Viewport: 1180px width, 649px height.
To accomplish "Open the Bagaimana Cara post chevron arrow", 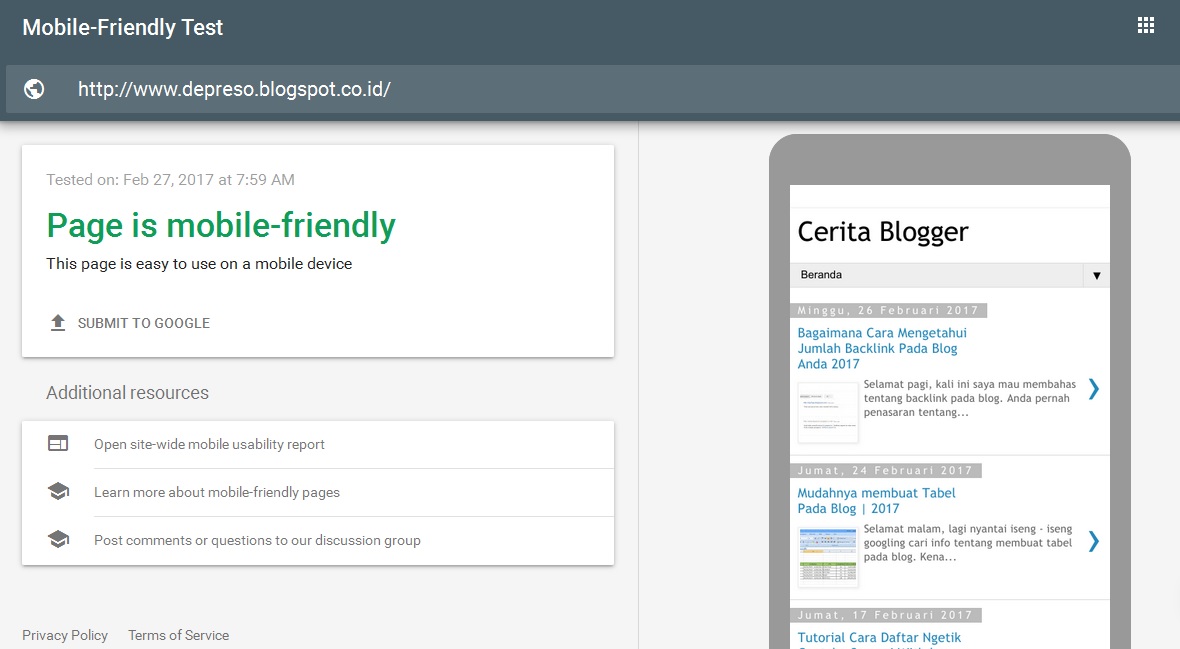I will coord(1093,389).
